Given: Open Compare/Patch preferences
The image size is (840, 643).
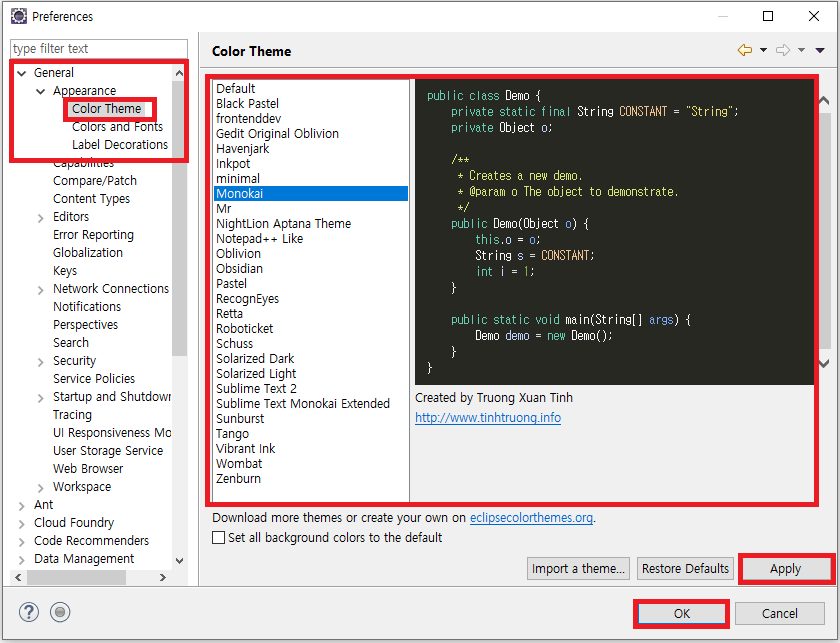Looking at the screenshot, I should 95,181.
